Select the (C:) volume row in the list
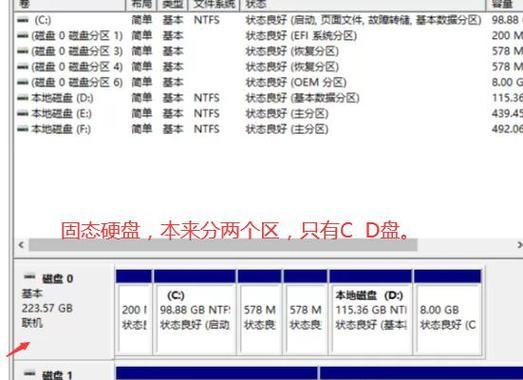The image size is (523, 380). [x=269, y=20]
